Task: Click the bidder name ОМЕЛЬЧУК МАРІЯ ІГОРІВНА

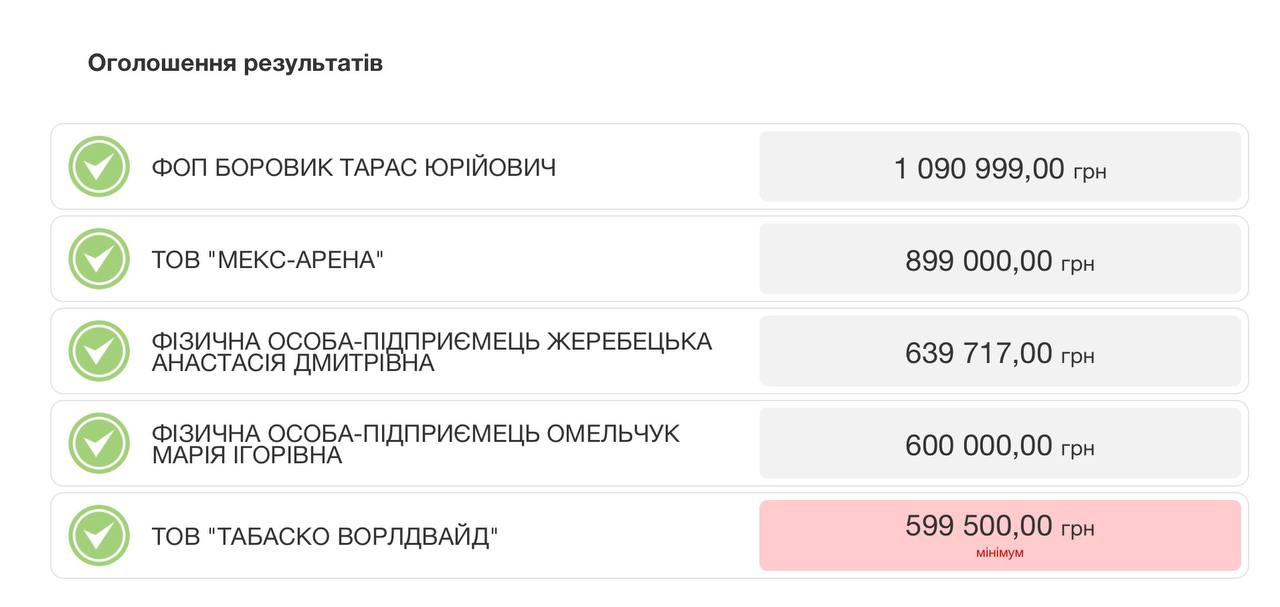Action: click(x=415, y=444)
